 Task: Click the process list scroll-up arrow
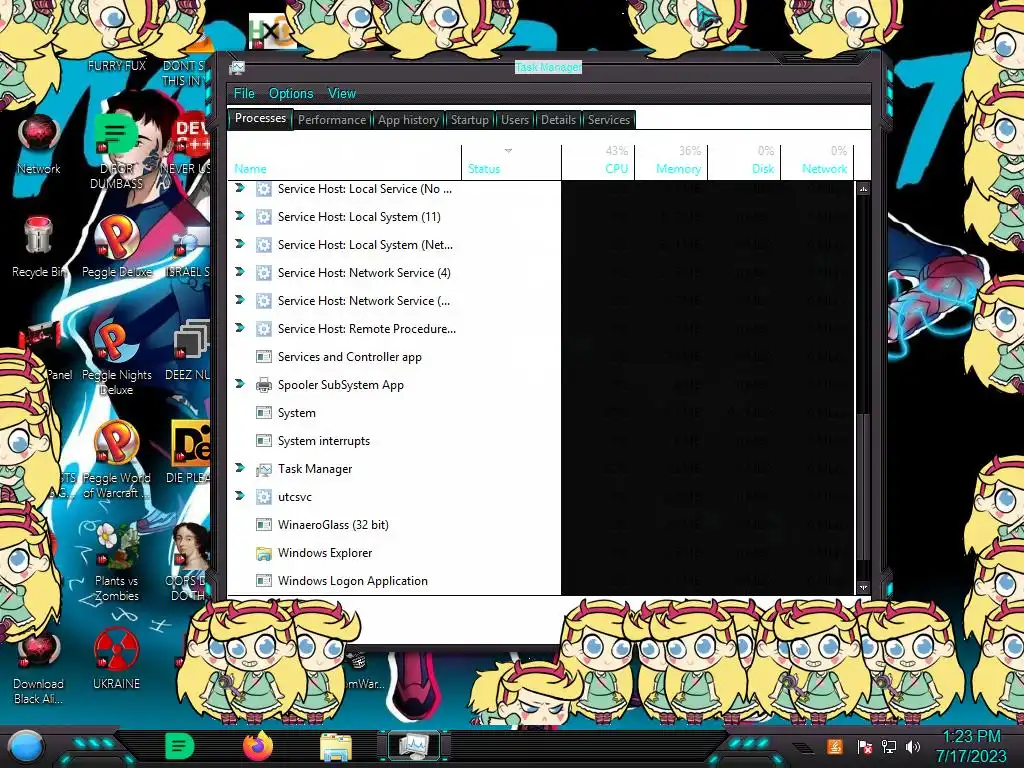(x=863, y=189)
